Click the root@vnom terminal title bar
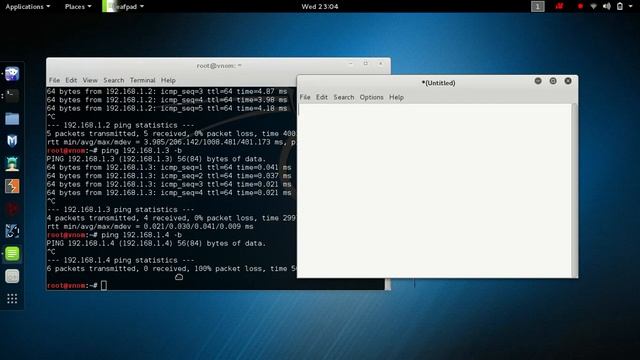 (219, 66)
